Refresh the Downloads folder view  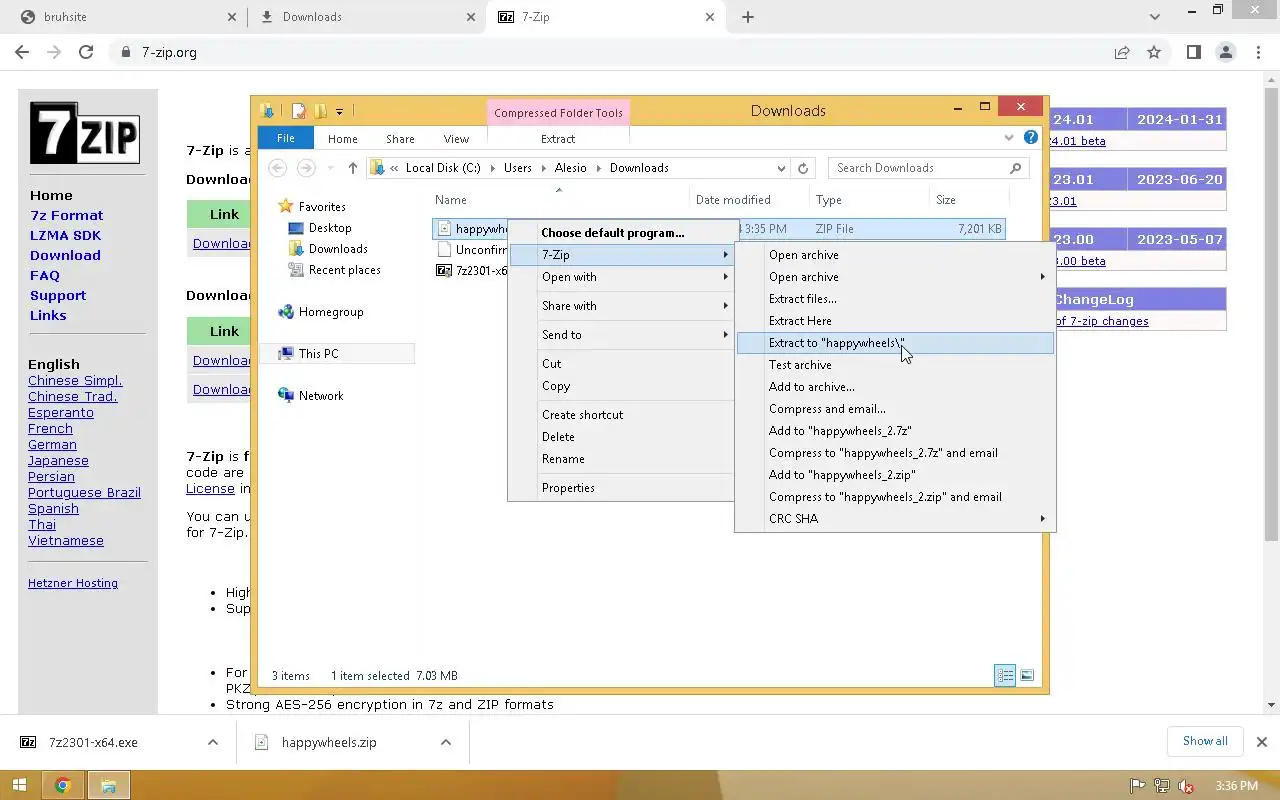pyautogui.click(x=803, y=168)
